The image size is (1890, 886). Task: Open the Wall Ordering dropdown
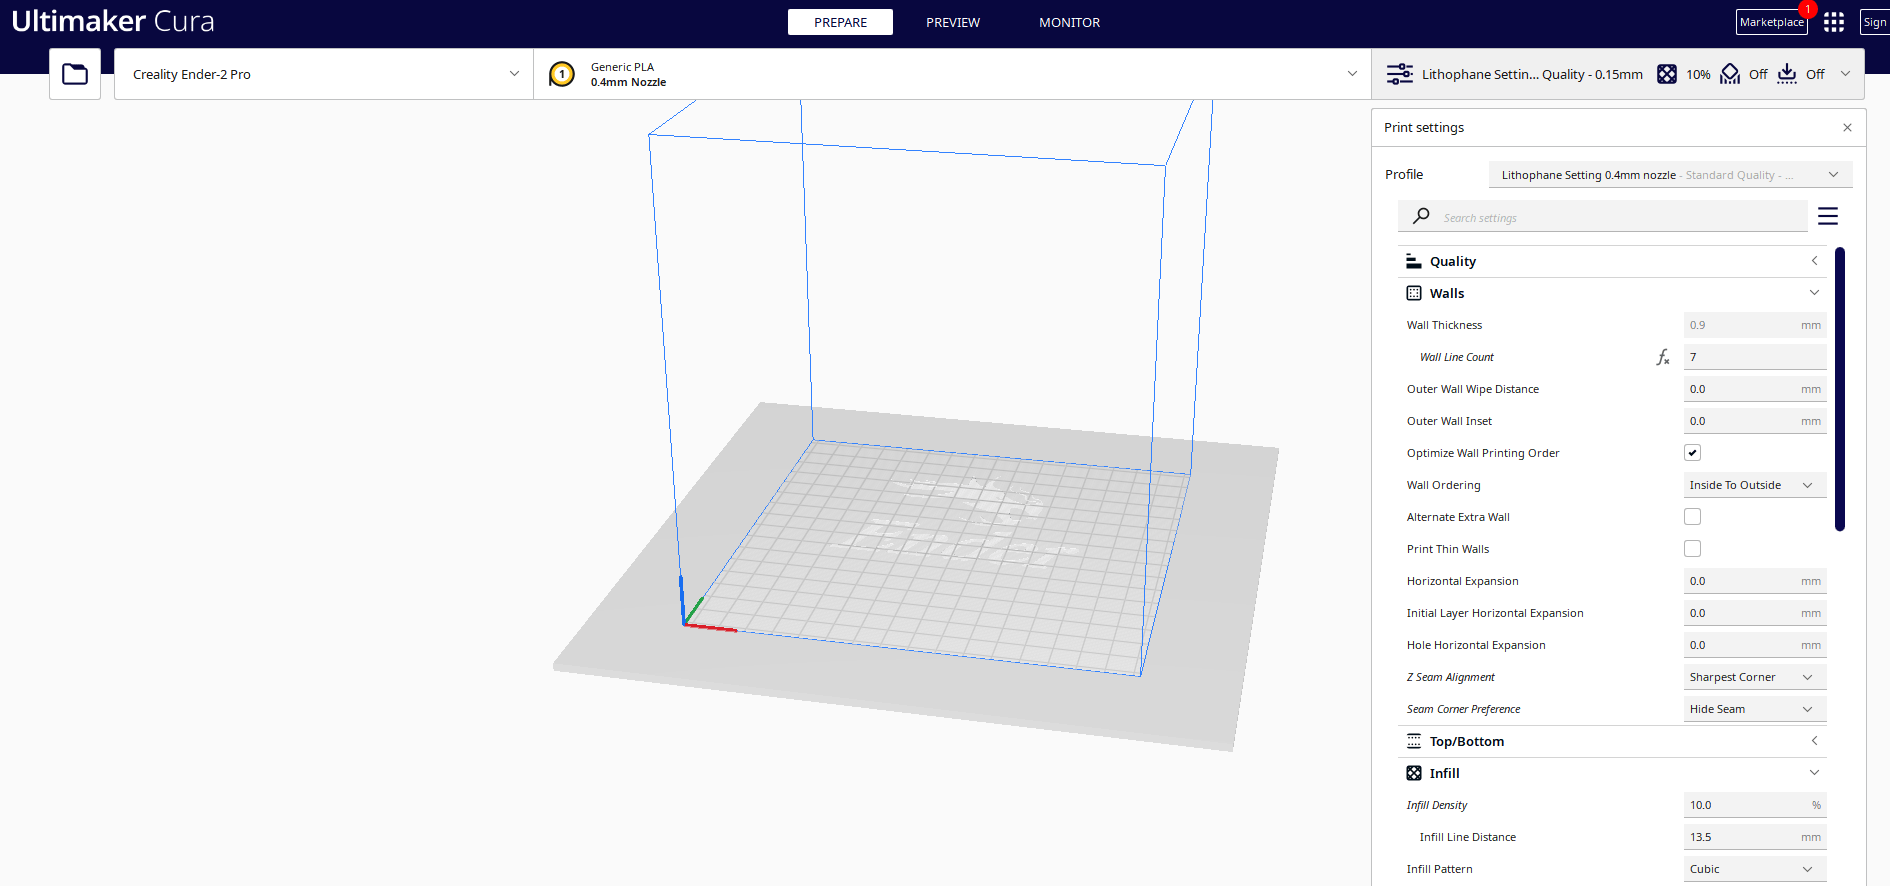tap(1754, 485)
